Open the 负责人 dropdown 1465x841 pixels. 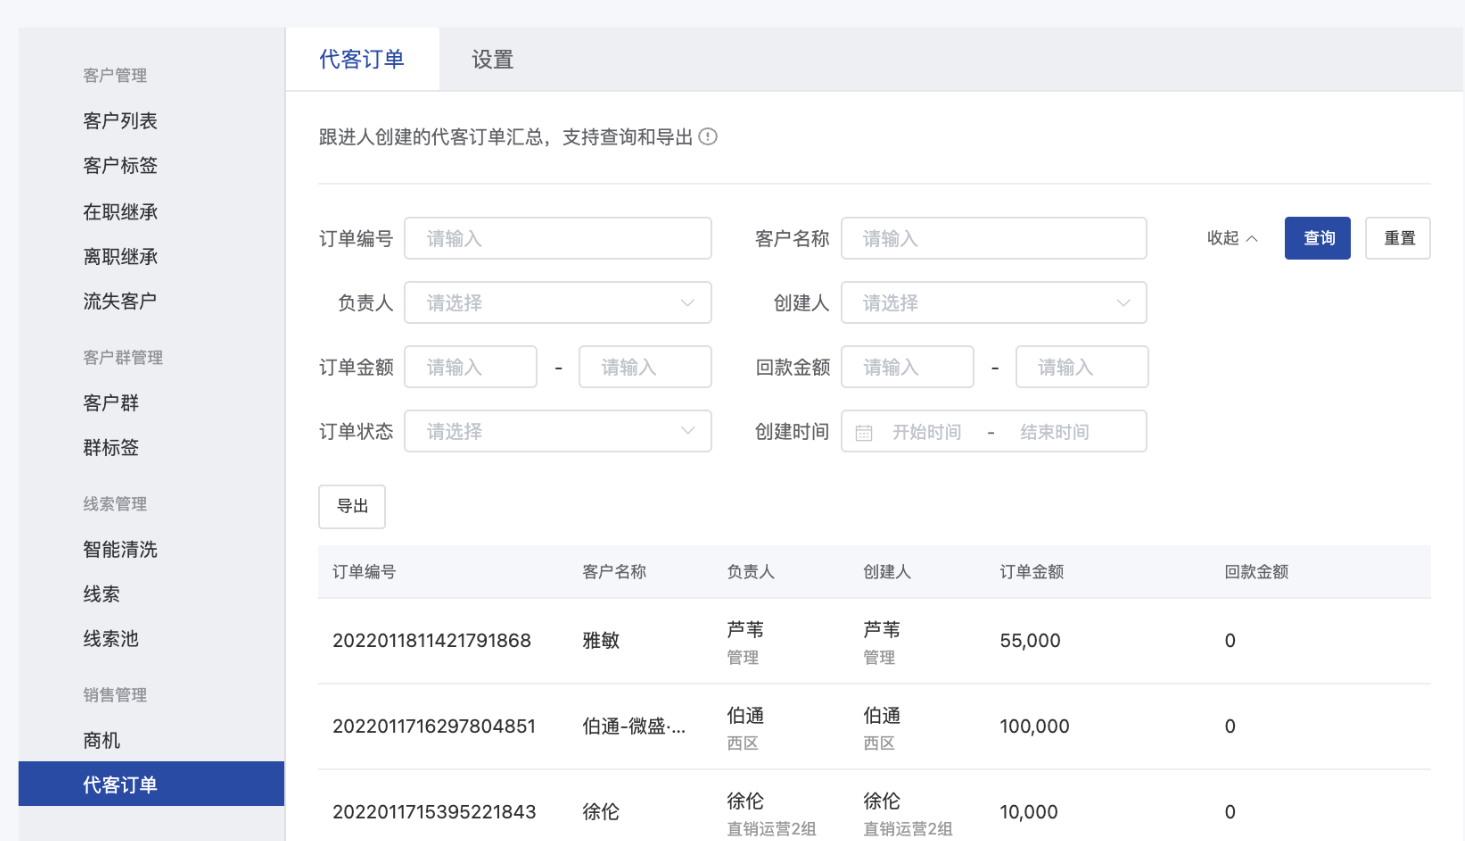pyautogui.click(x=558, y=303)
